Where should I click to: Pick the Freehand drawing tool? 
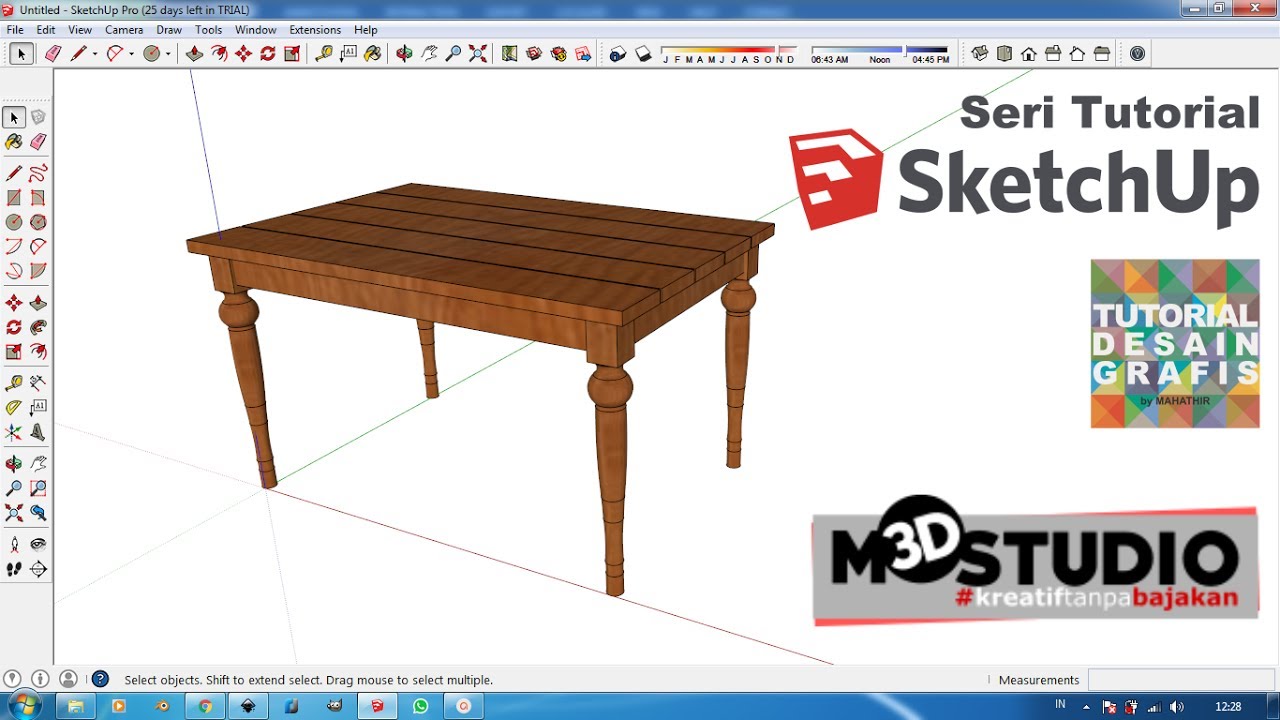tap(38, 172)
